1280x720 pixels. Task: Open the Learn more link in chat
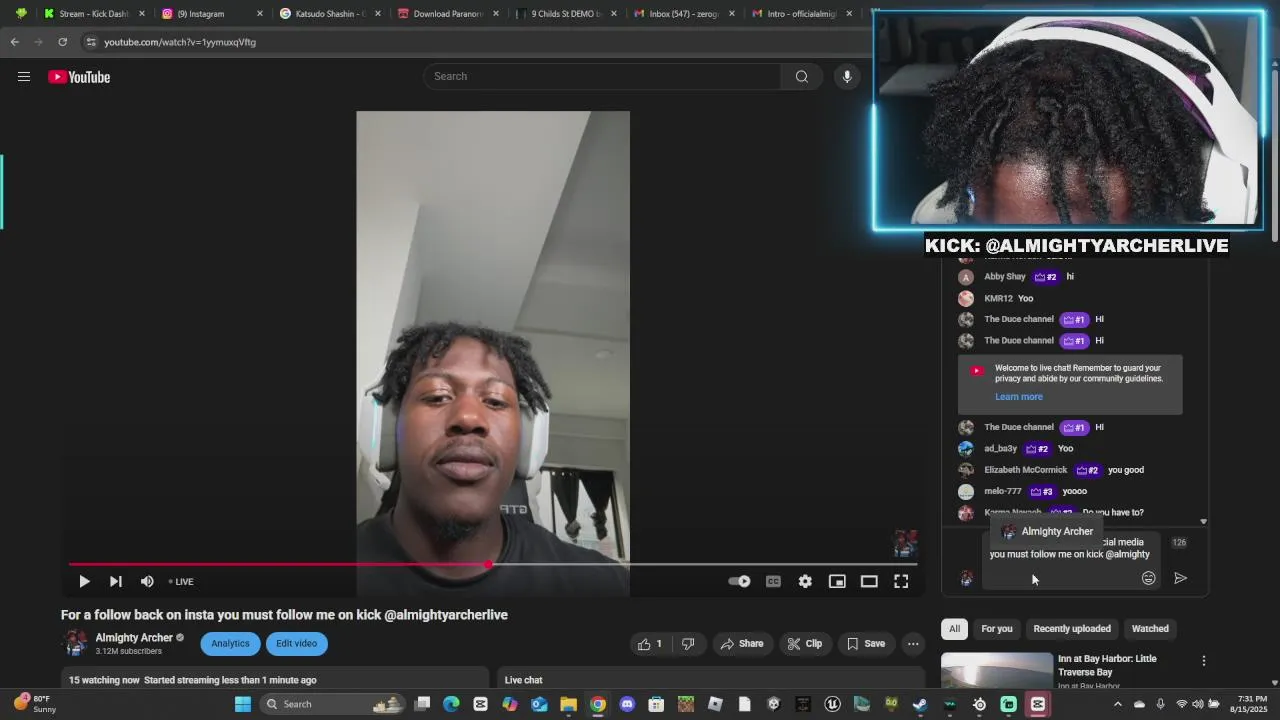1018,397
